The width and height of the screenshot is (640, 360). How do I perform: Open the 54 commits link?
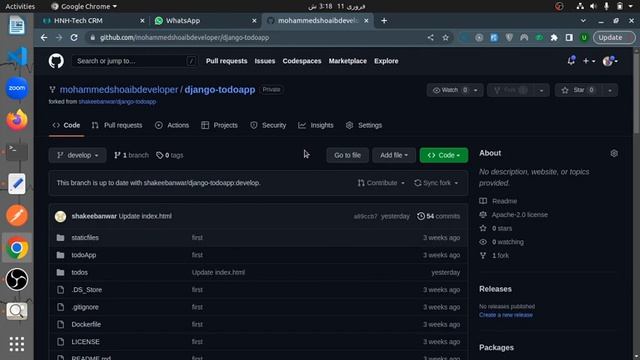pos(438,216)
